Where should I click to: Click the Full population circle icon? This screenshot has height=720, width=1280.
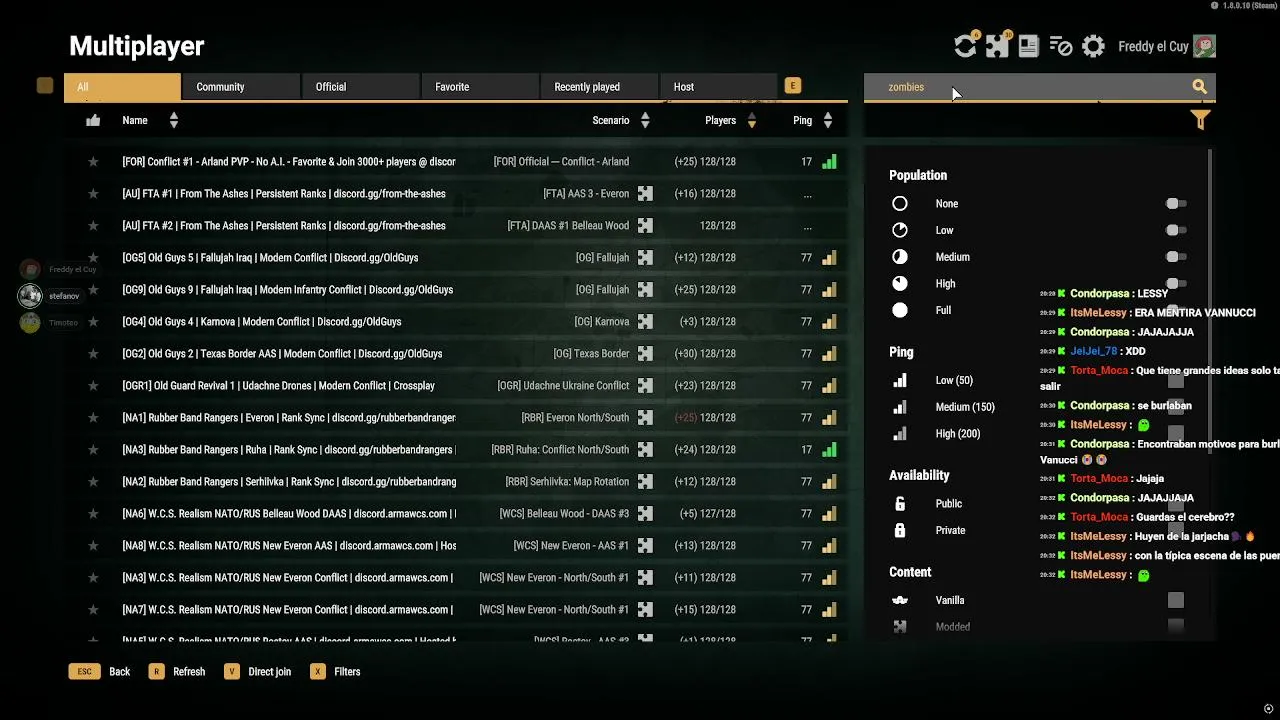[x=900, y=310]
